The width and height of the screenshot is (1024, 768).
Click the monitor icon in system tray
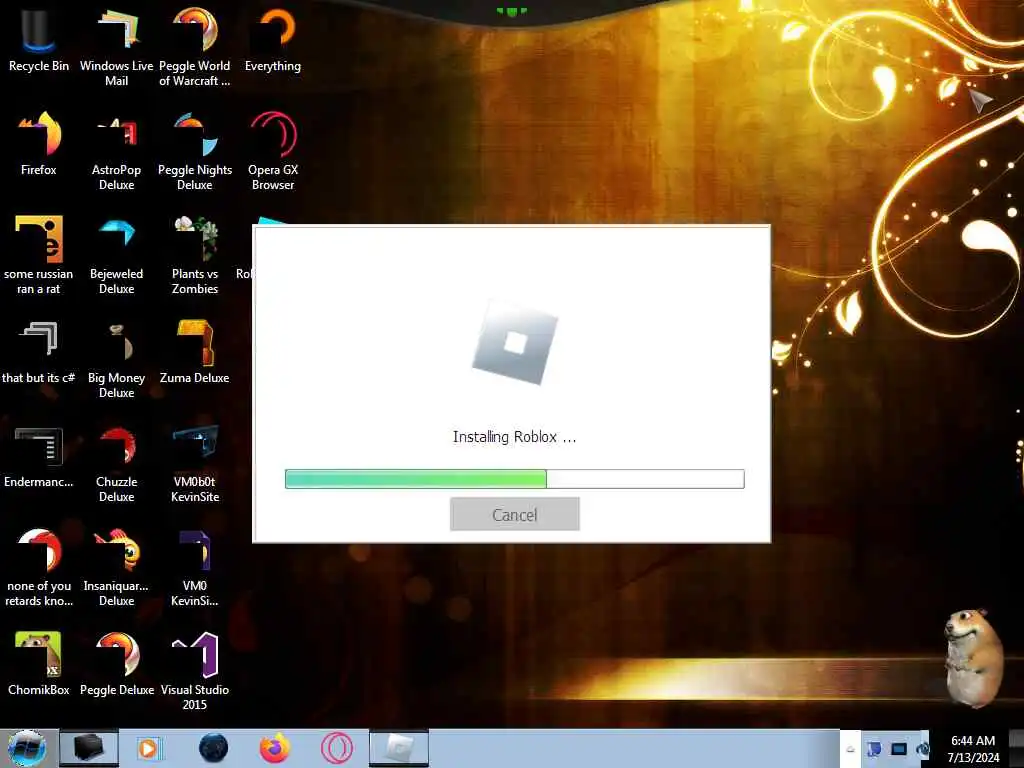[899, 749]
